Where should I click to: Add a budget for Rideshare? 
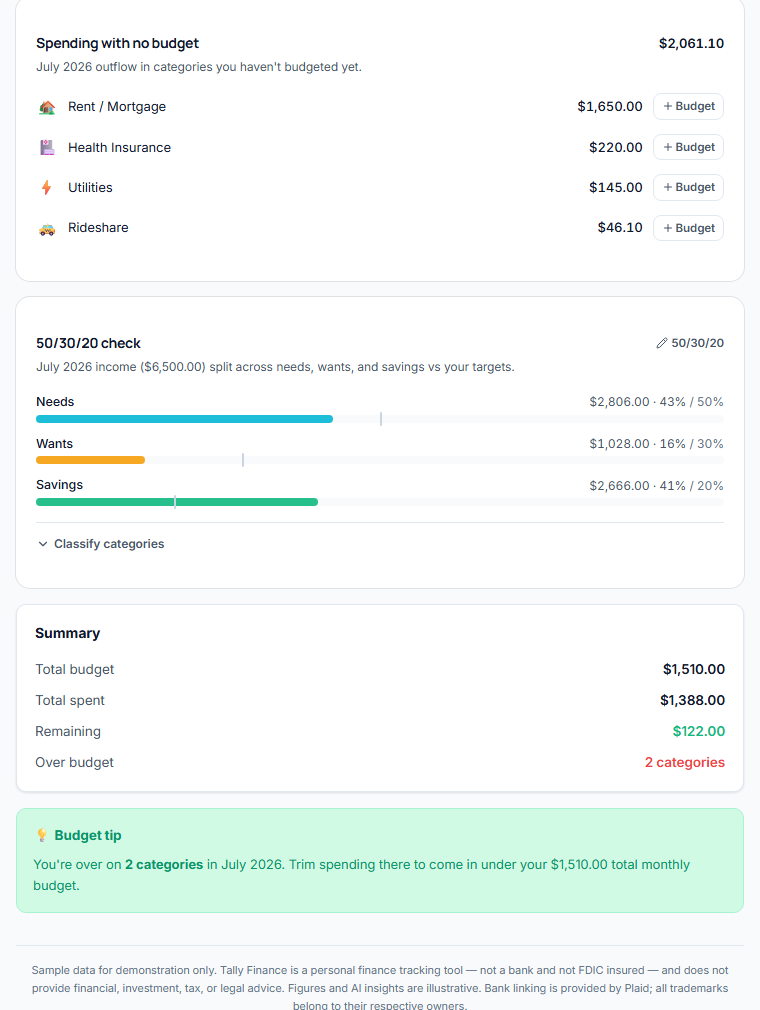pos(689,228)
